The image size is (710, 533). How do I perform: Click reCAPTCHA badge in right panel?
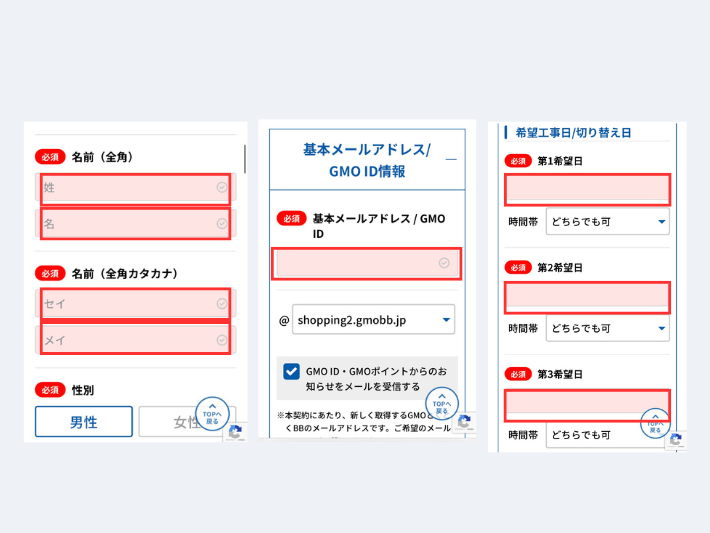pyautogui.click(x=676, y=440)
